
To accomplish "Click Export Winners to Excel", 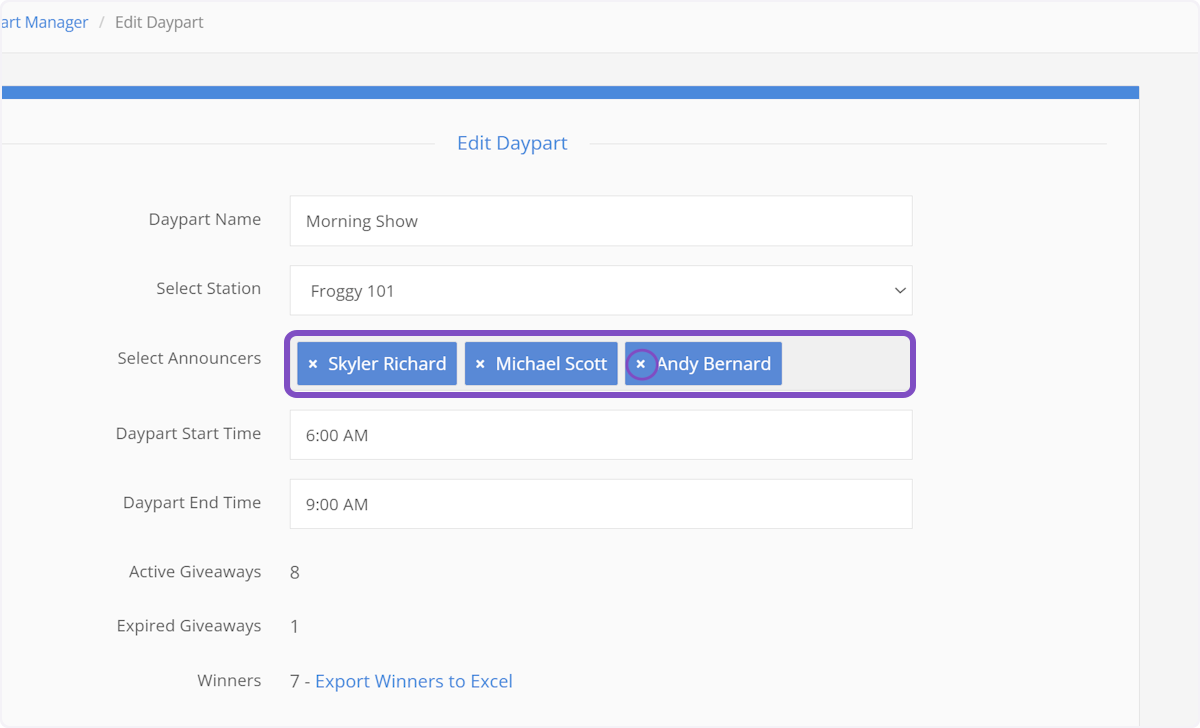I will tap(413, 681).
